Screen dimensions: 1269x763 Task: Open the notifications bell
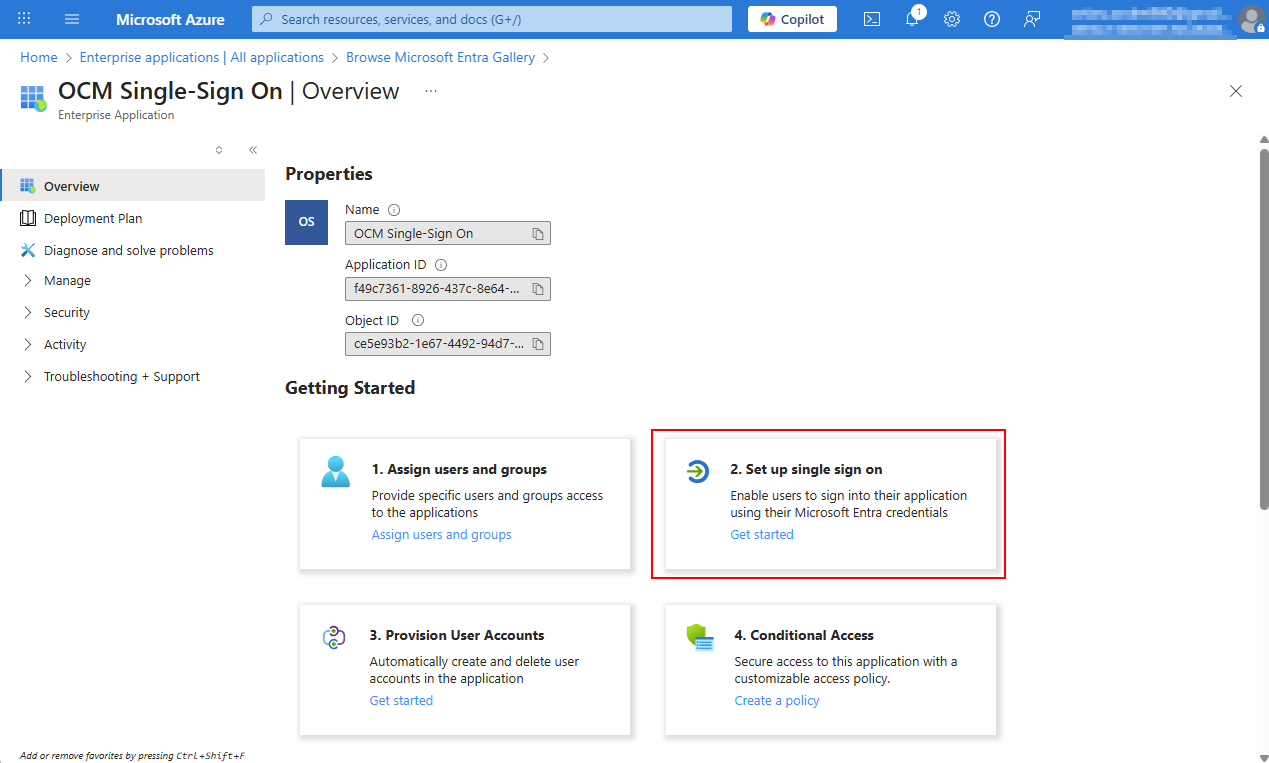click(x=913, y=19)
